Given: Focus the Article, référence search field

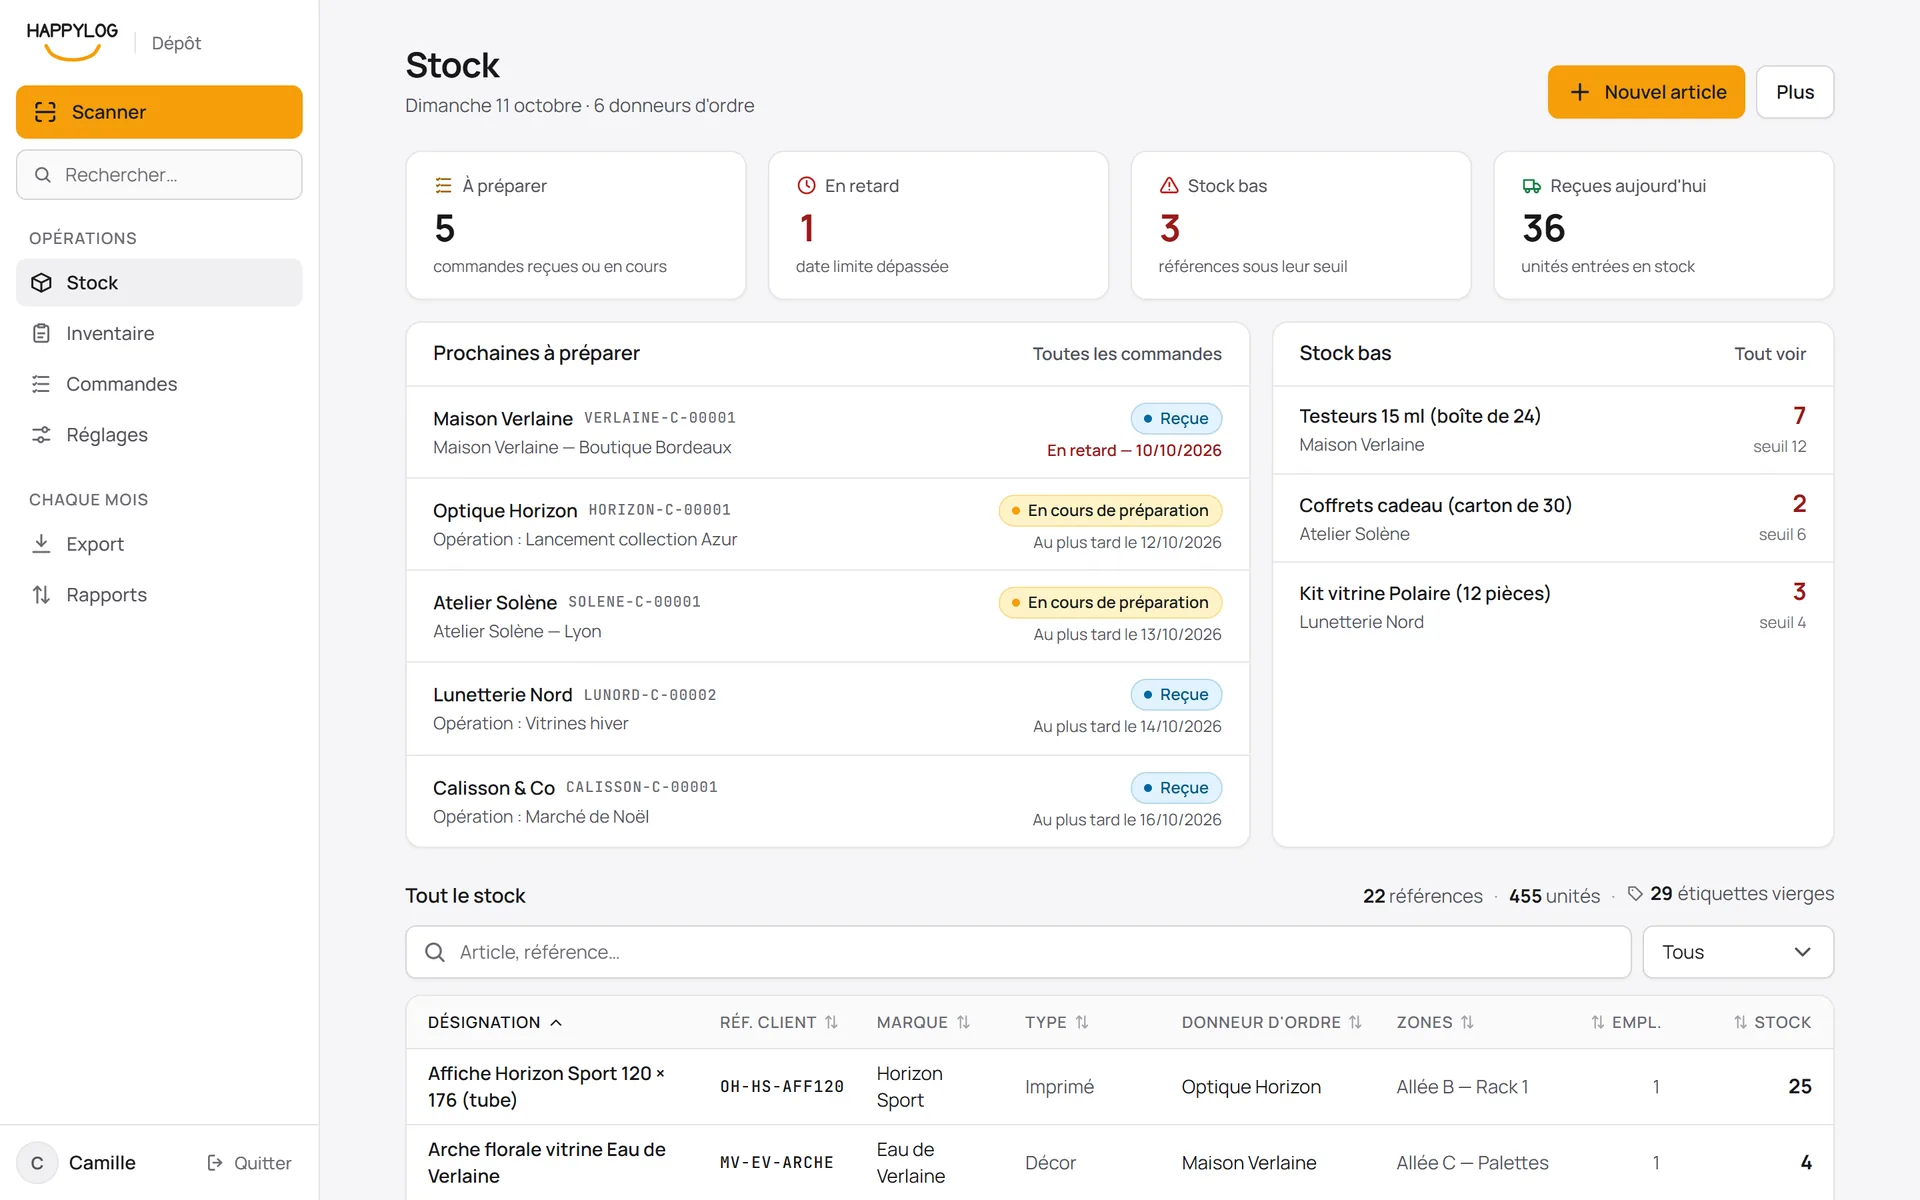Looking at the screenshot, I should pos(1018,952).
